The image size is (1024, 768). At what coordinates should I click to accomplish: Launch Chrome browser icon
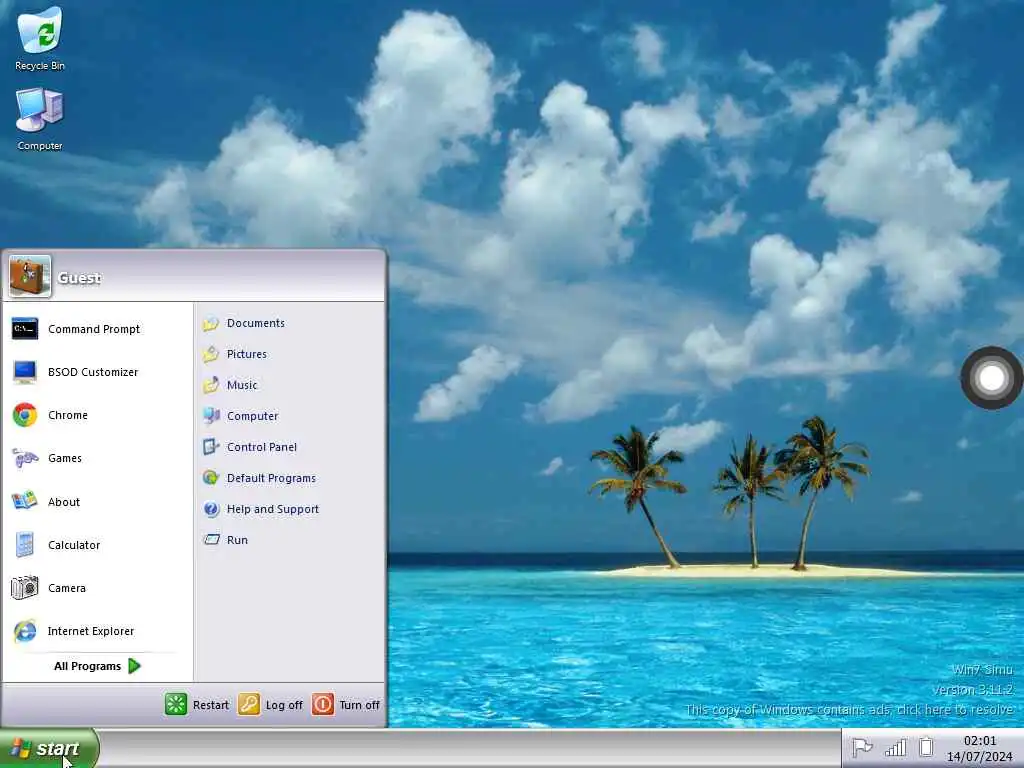(x=25, y=415)
